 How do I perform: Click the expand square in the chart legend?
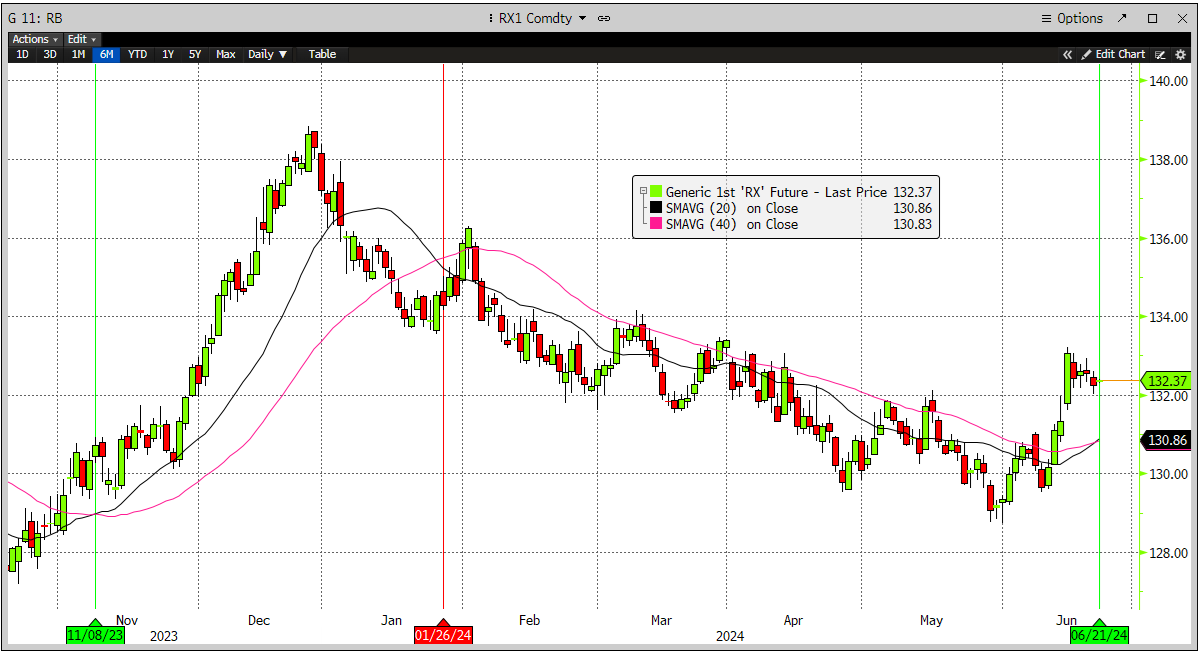tap(641, 191)
